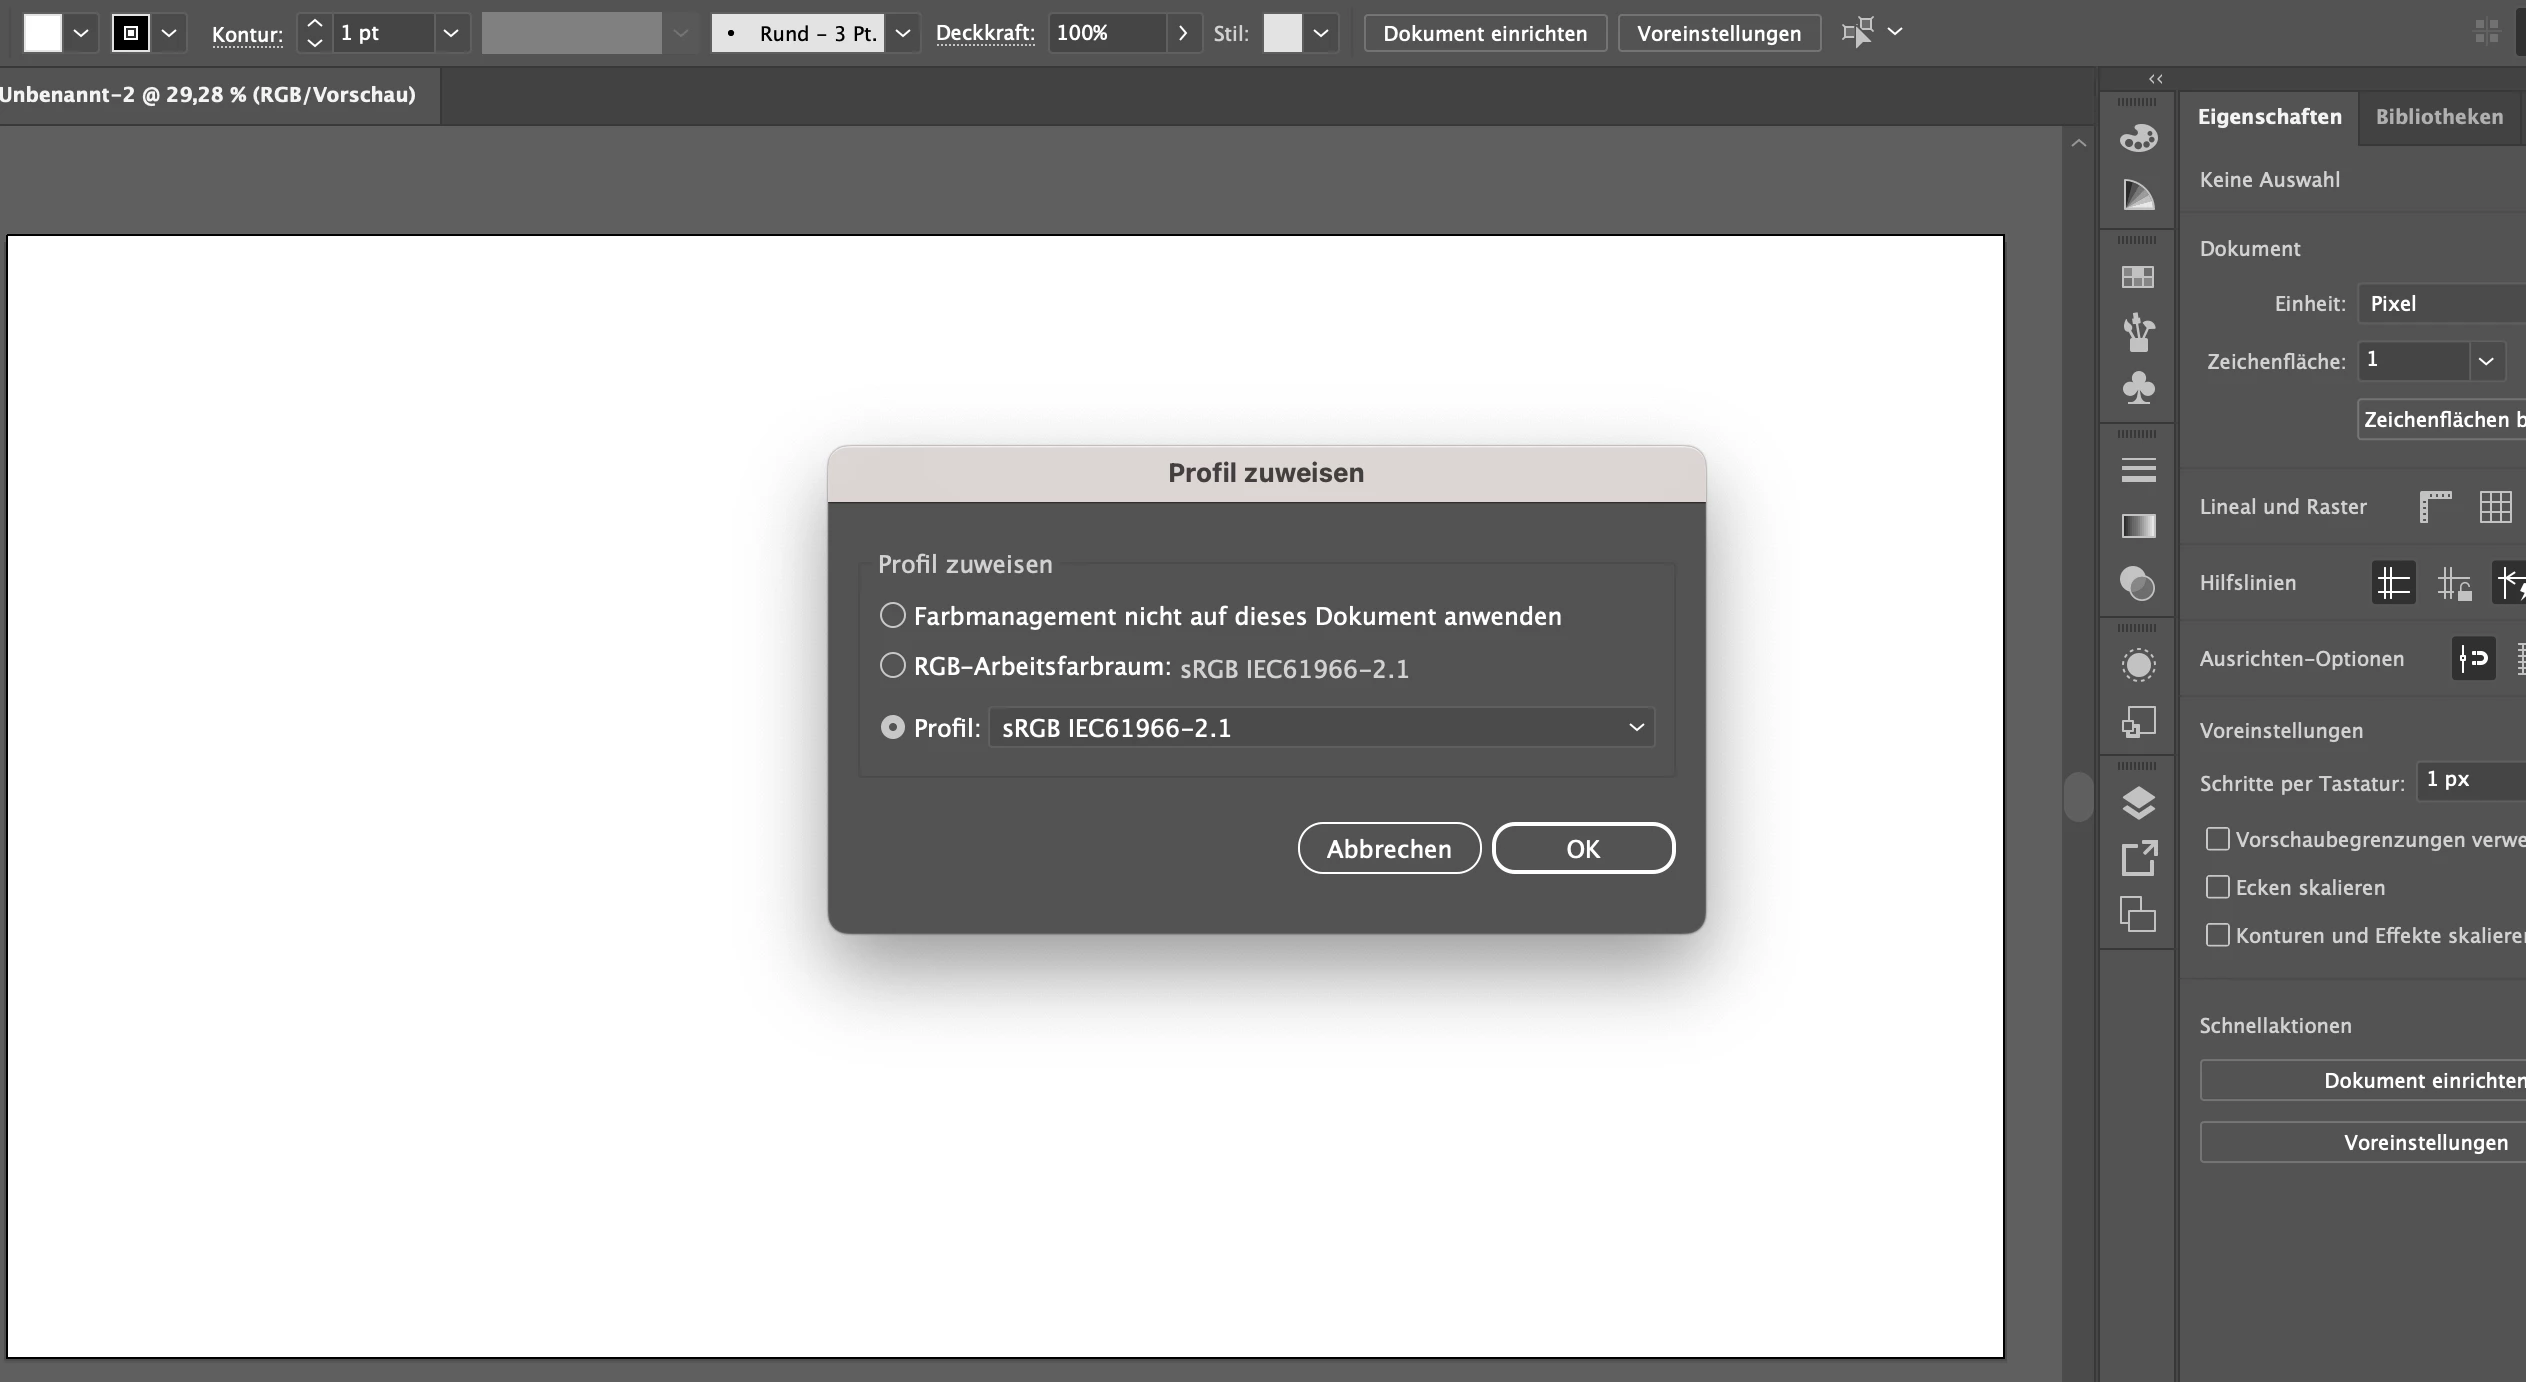Expand the Zeichenfläche number dropdown
The width and height of the screenshot is (2526, 1382).
coord(2486,361)
